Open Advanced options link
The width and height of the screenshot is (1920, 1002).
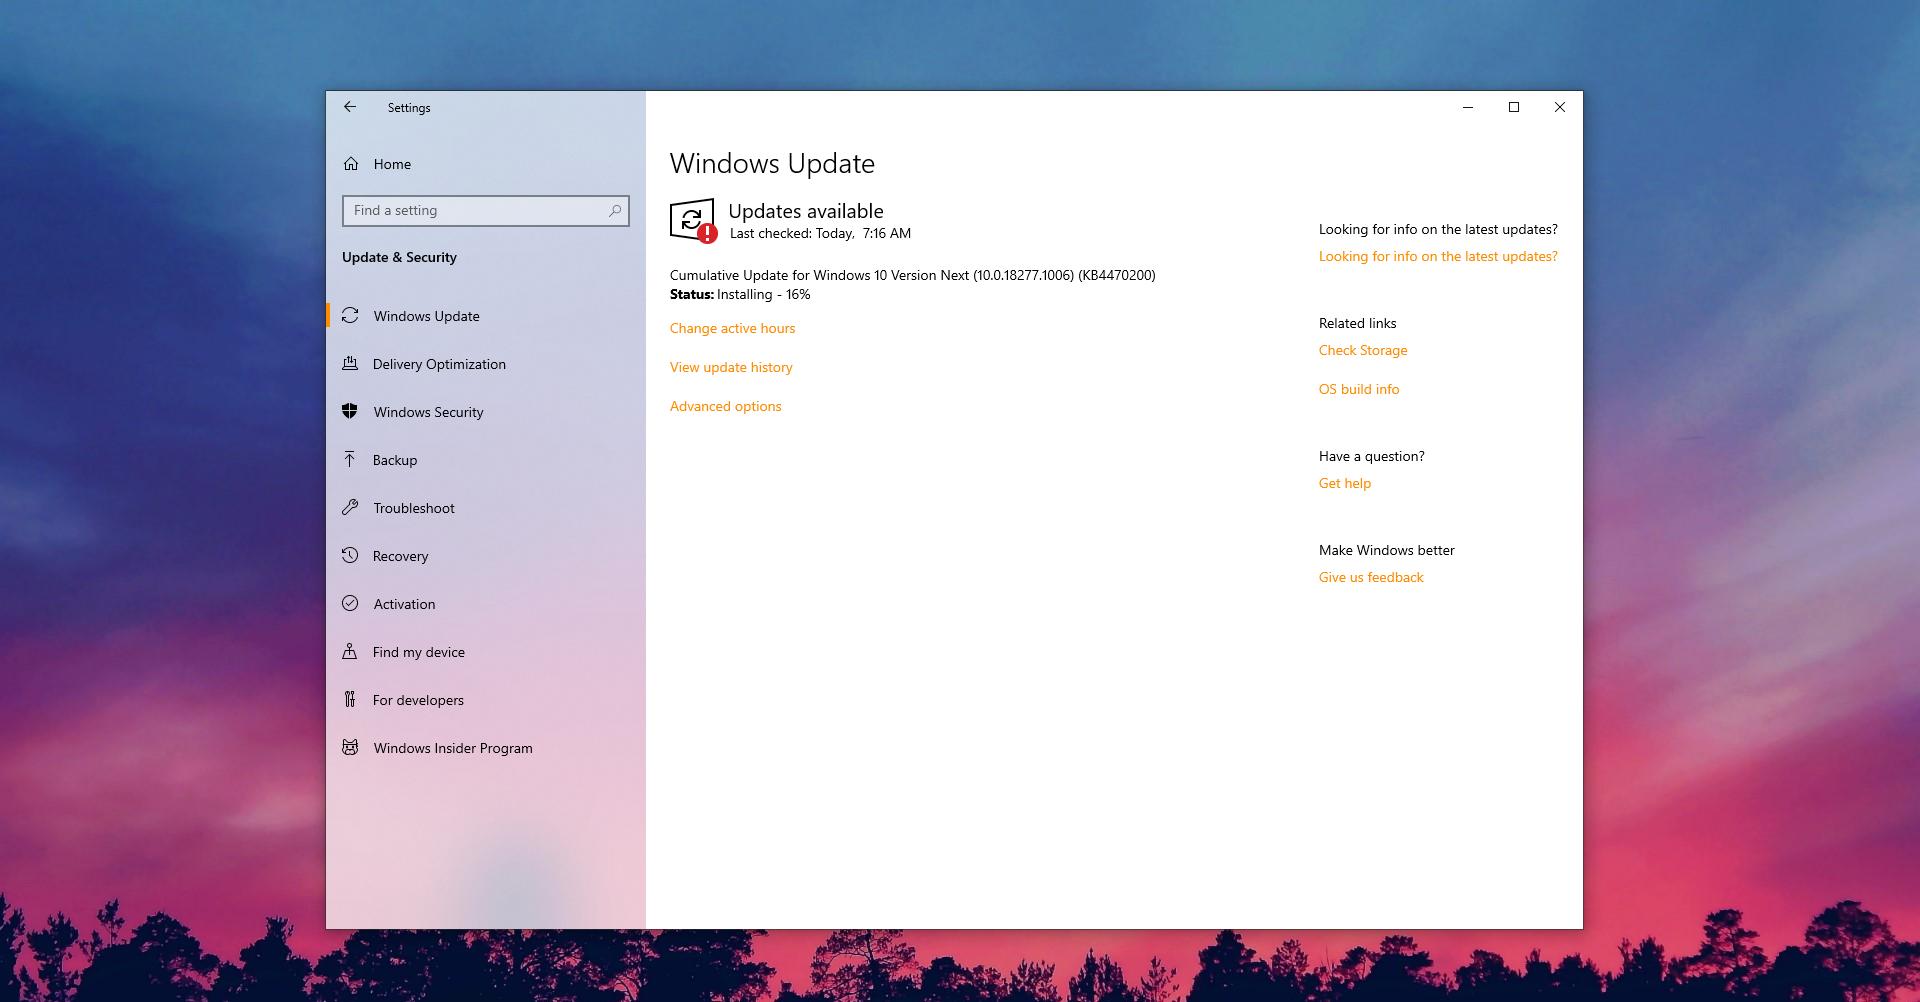pos(726,406)
